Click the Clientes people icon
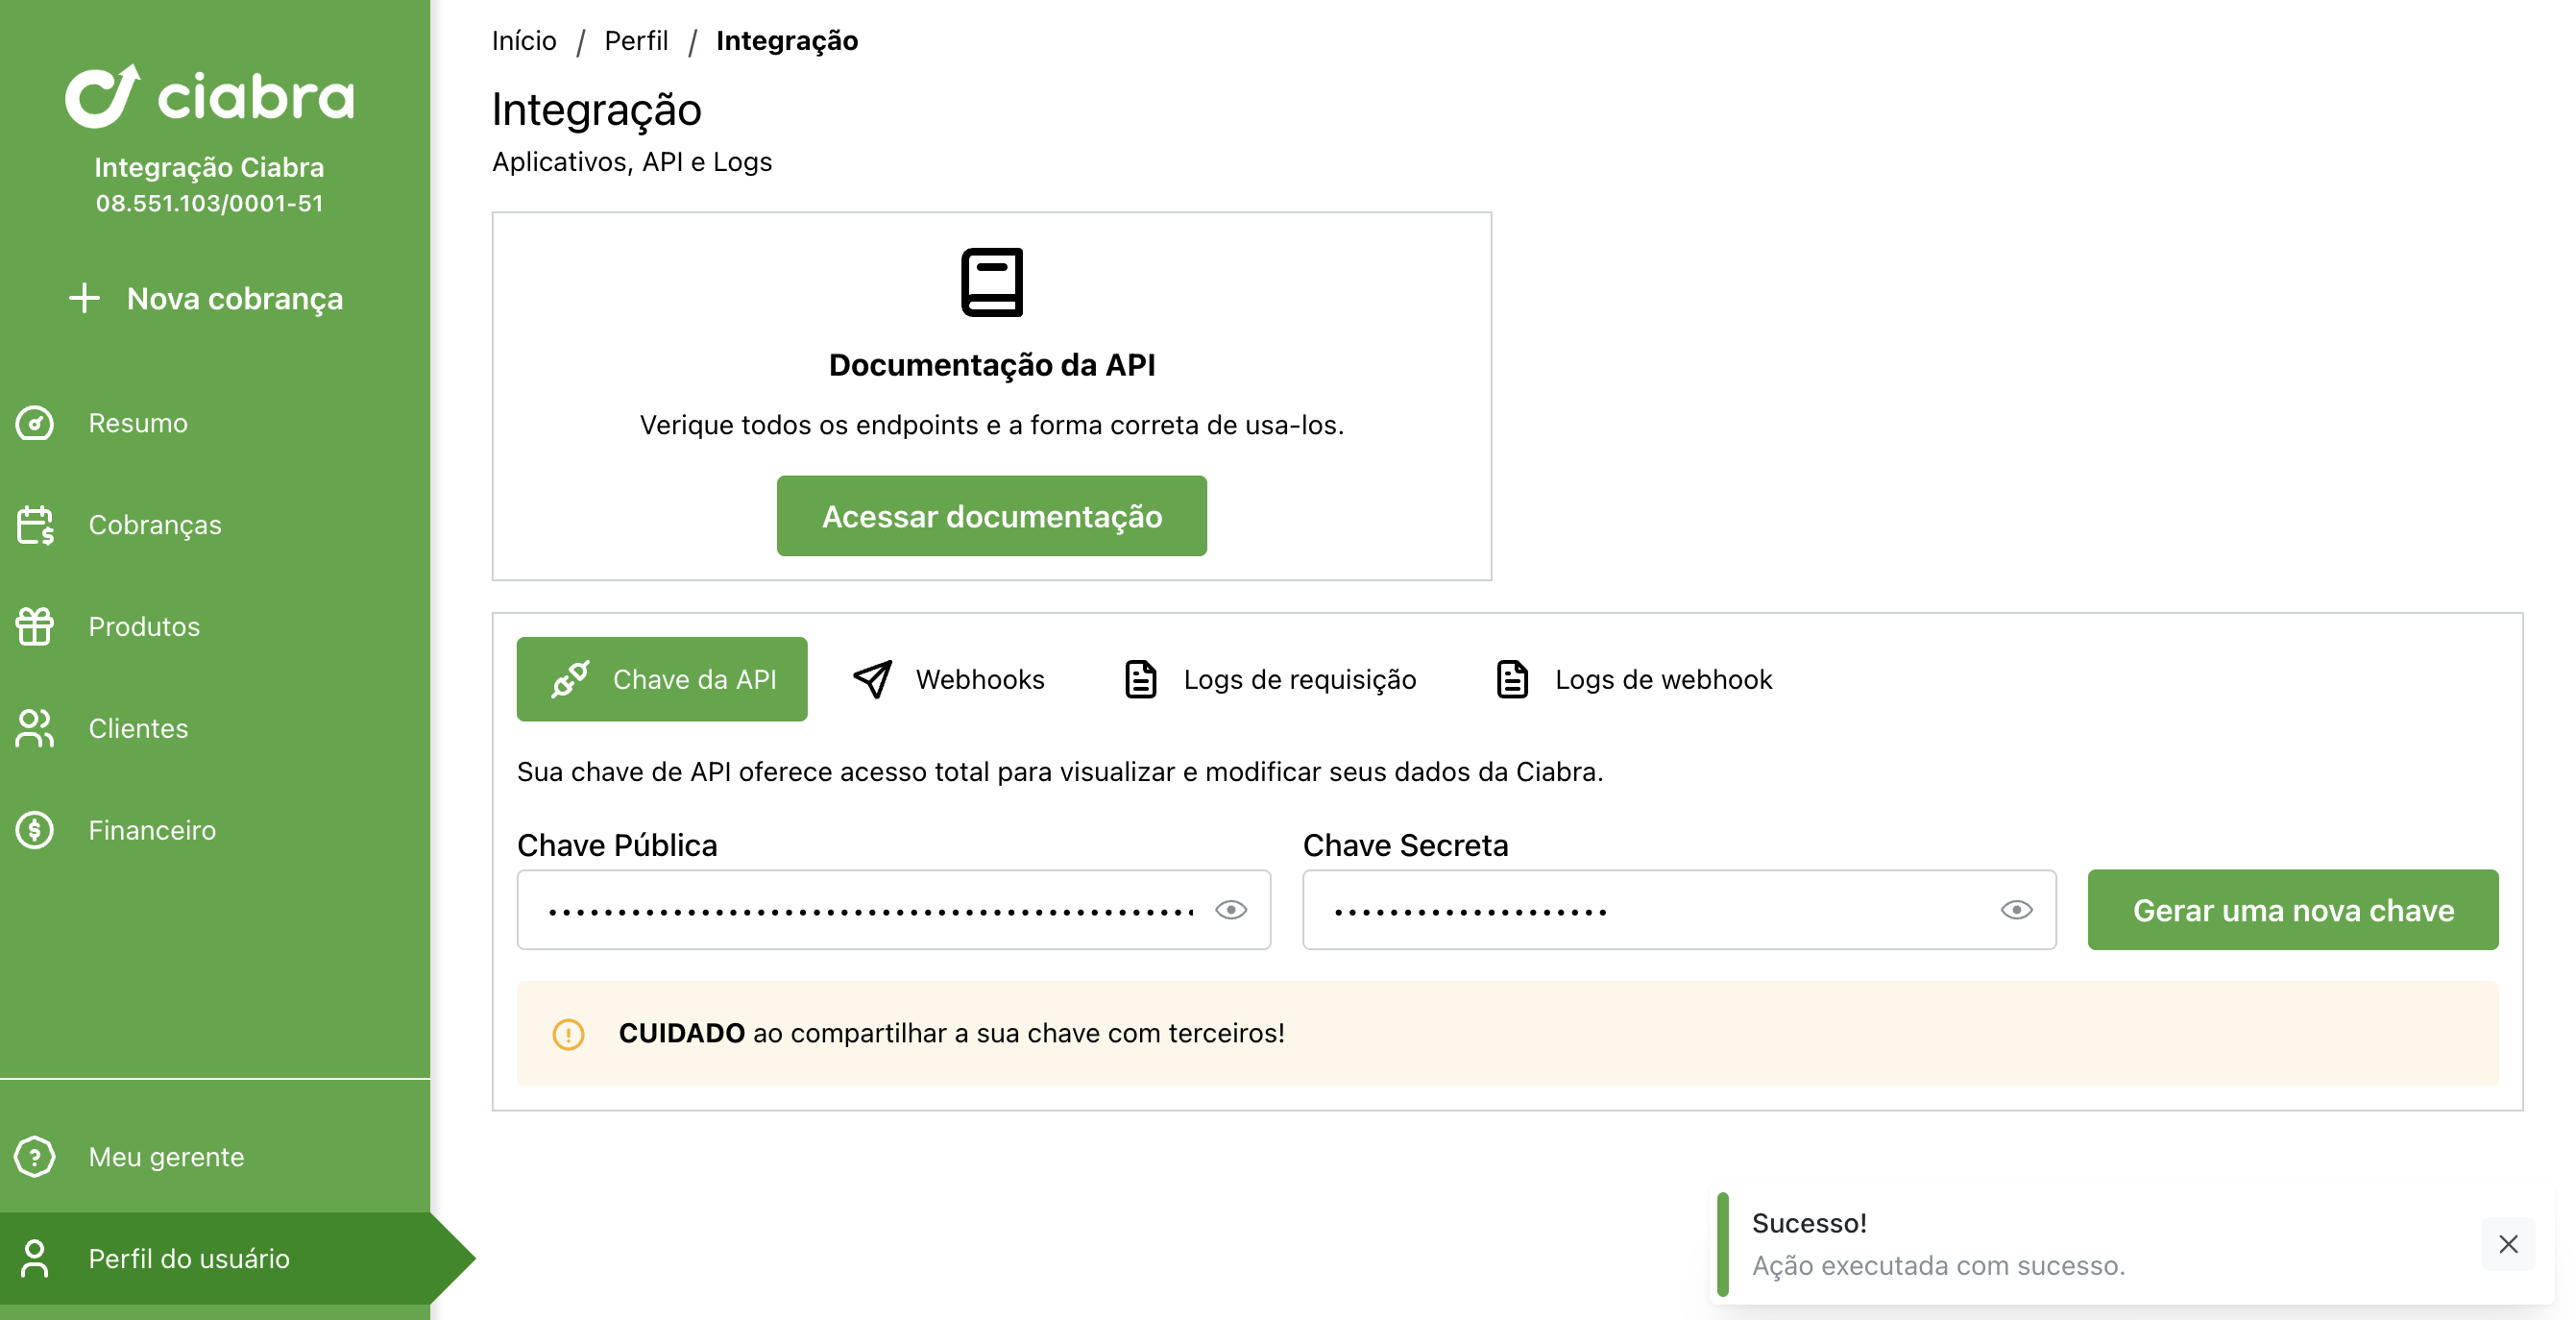The height and width of the screenshot is (1320, 2576). [35, 729]
